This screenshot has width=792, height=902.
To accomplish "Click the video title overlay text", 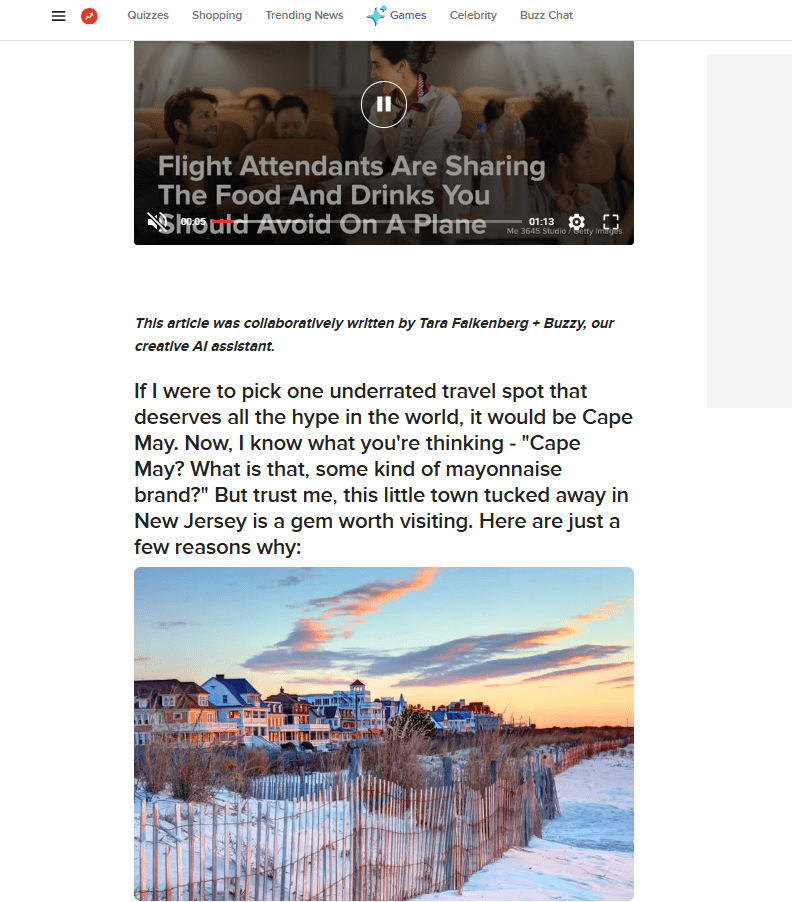I will [x=351, y=195].
